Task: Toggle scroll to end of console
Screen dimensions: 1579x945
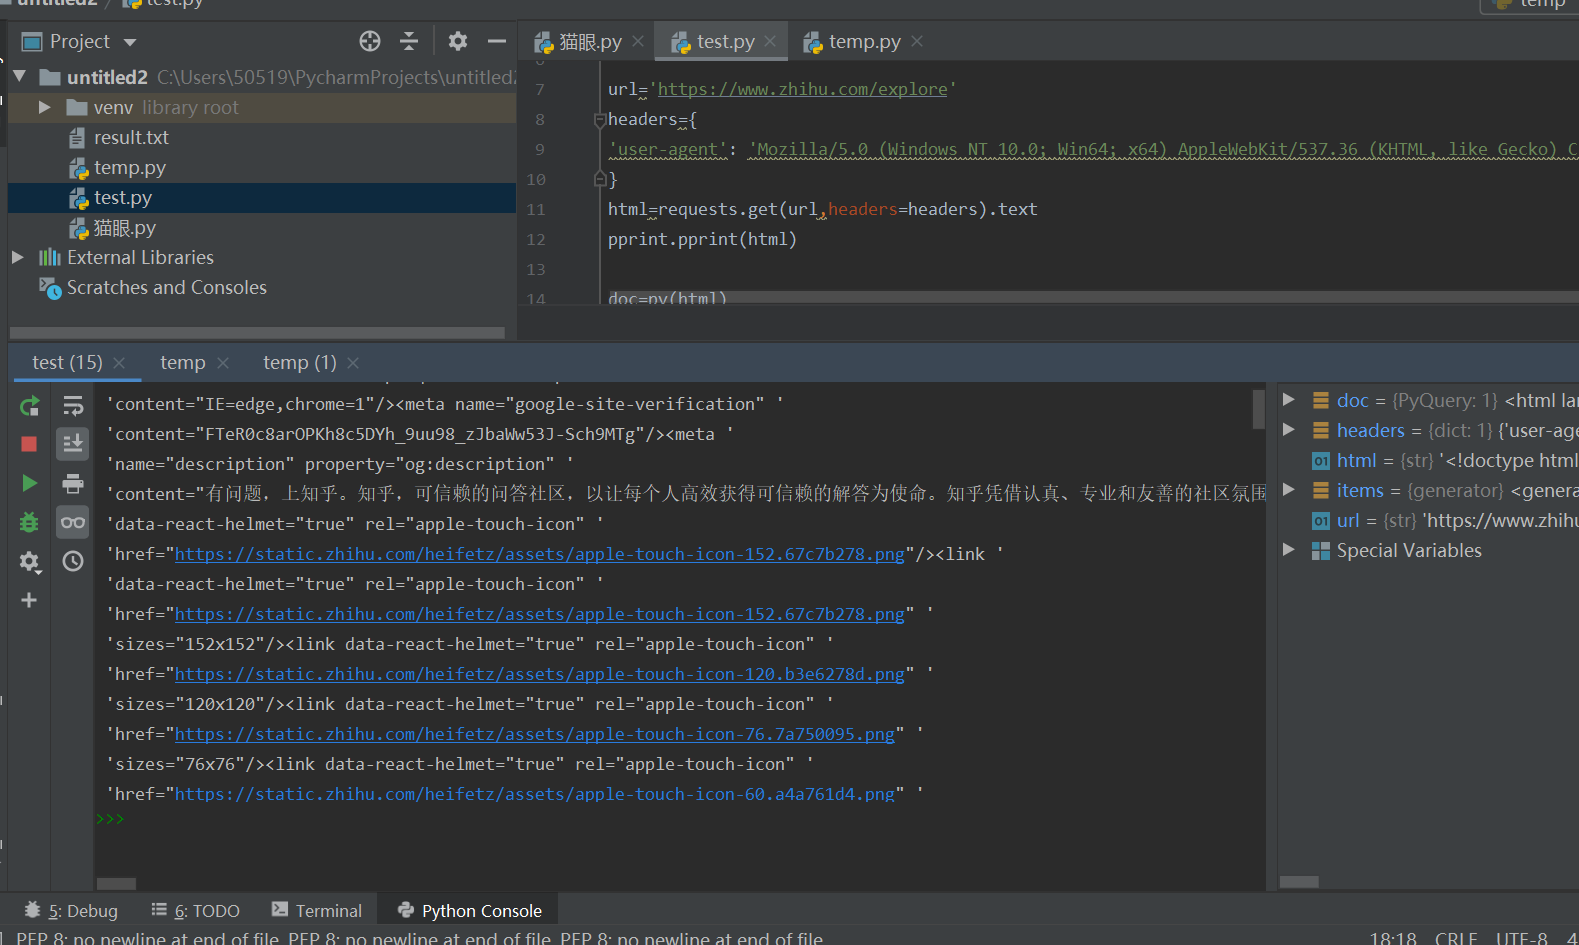Action: [73, 444]
